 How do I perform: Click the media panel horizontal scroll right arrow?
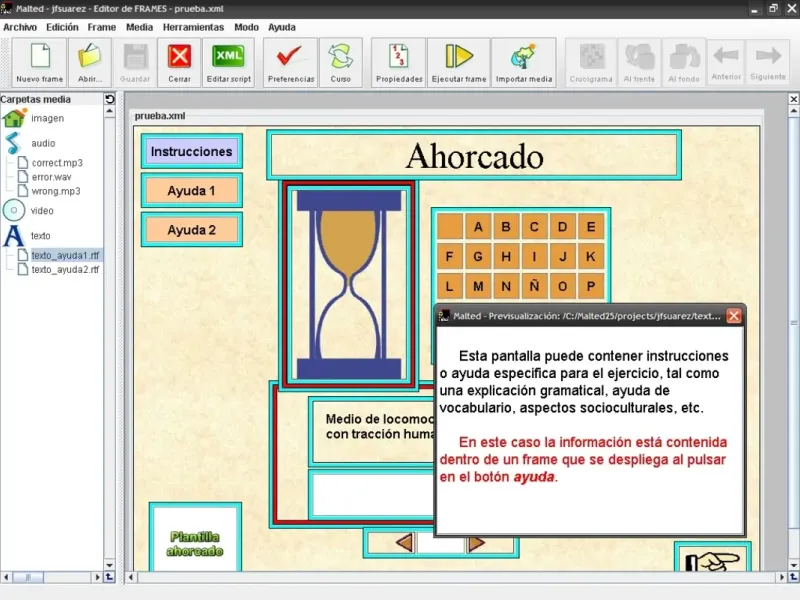[97, 577]
